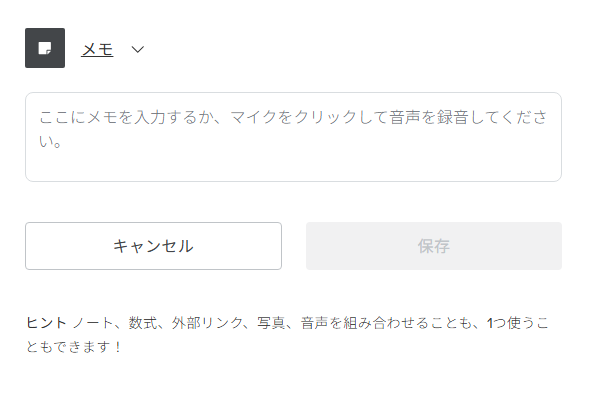Image resolution: width=591 pixels, height=393 pixels.
Task: Click the dark sticky-note memo icon
Action: coord(45,48)
